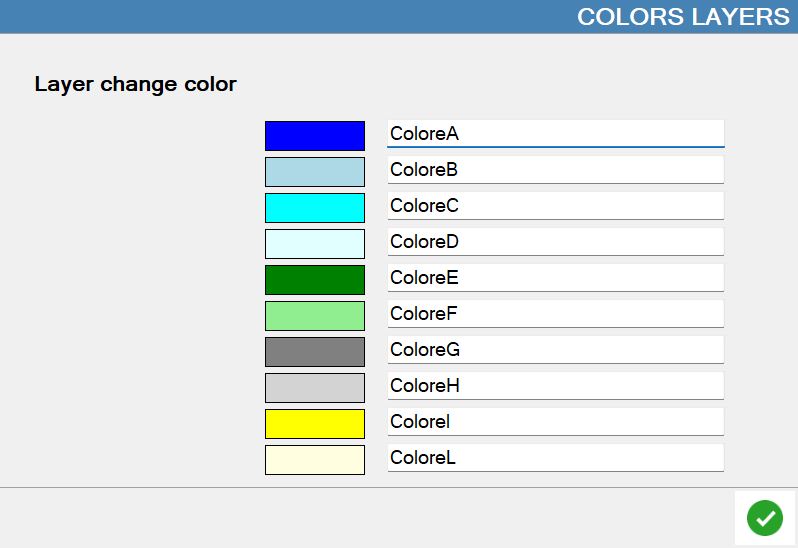Click the light green ColoreF swatch
This screenshot has height=548, width=798.
pyautogui.click(x=315, y=316)
